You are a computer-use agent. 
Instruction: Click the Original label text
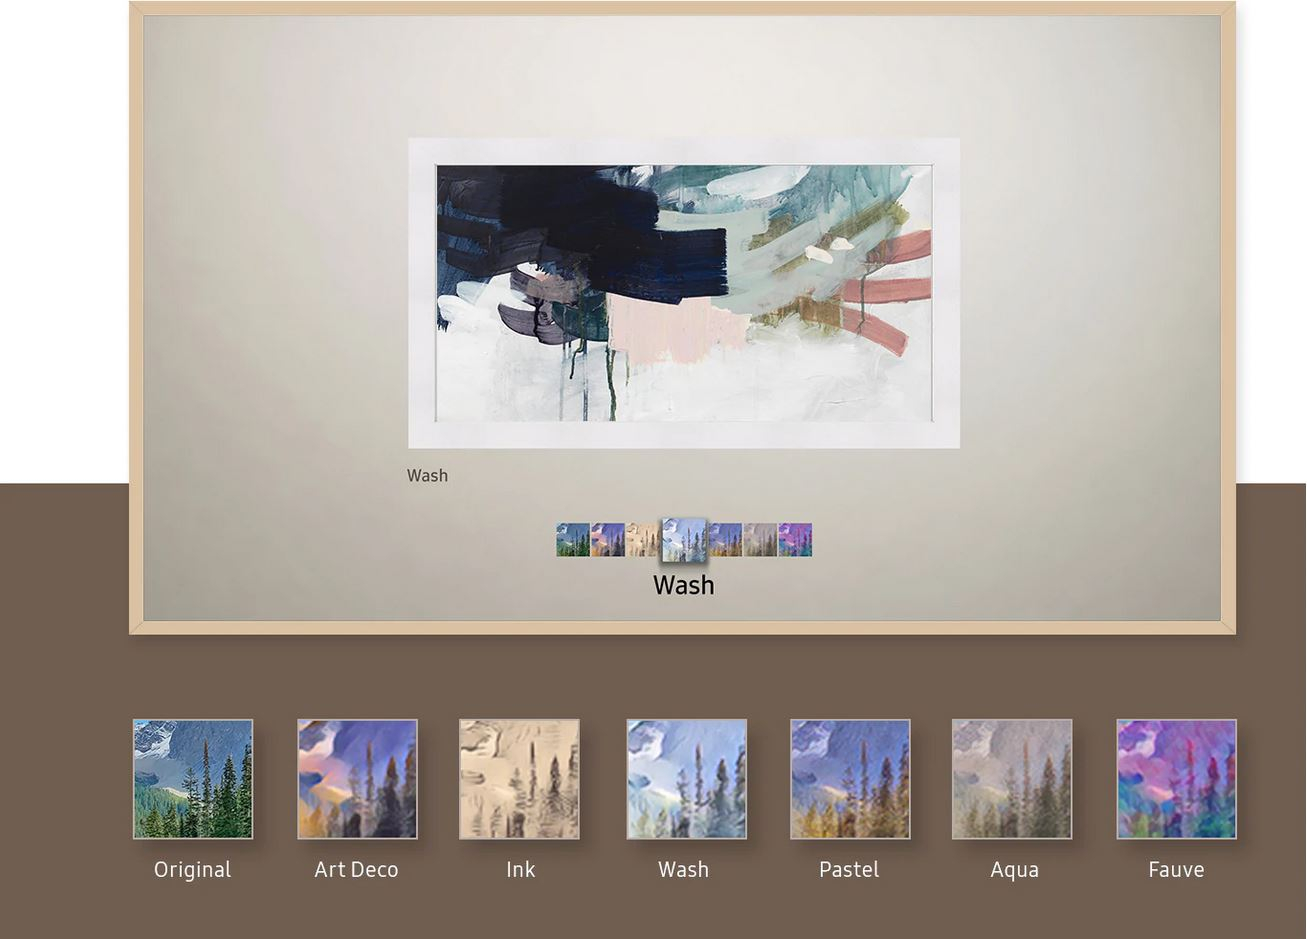click(192, 870)
